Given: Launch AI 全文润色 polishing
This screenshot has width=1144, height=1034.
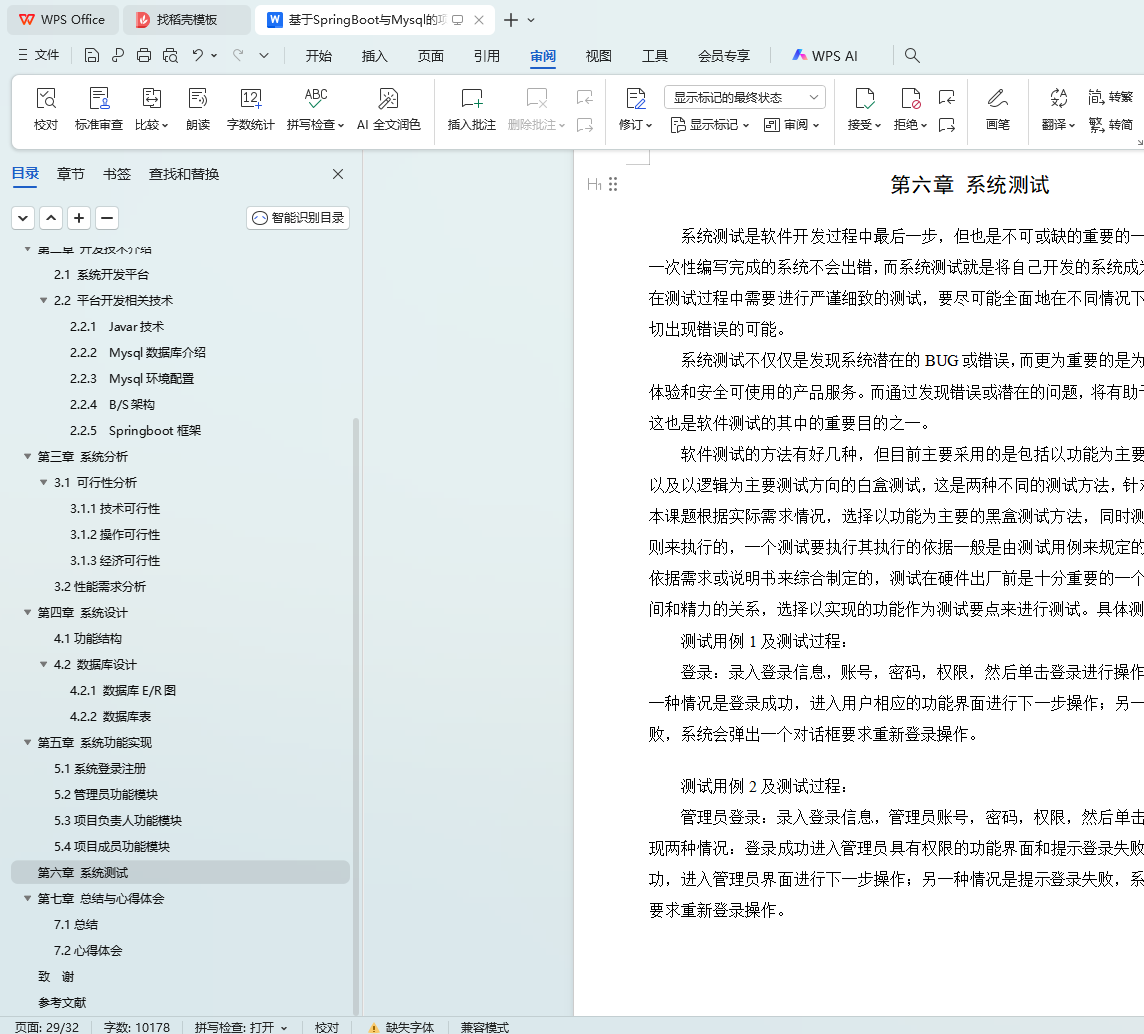Looking at the screenshot, I should pyautogui.click(x=389, y=109).
